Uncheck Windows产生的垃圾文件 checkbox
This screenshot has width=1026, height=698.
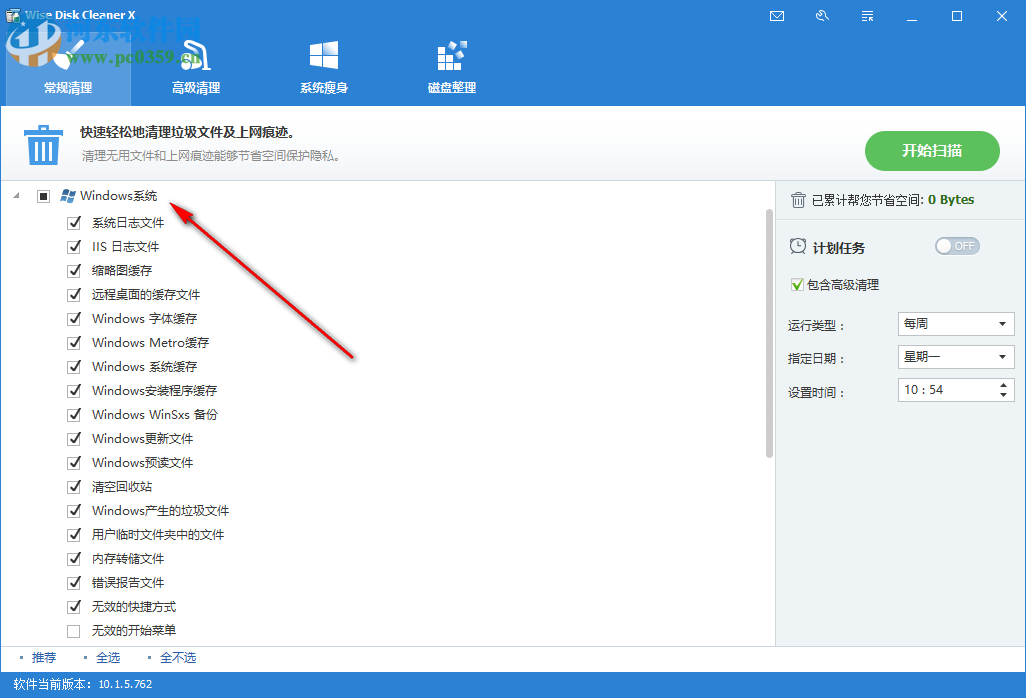pos(74,511)
